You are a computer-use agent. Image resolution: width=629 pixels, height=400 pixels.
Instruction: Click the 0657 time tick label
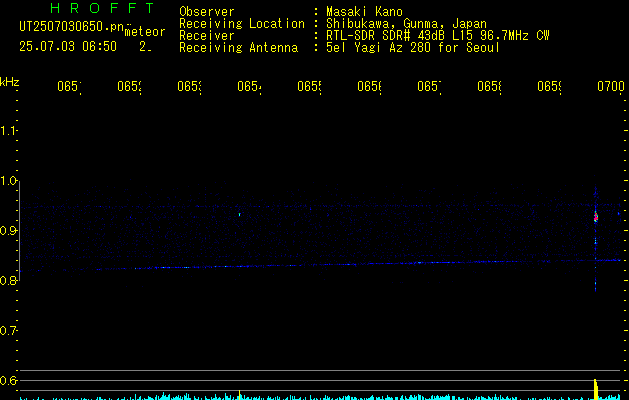[x=429, y=86]
